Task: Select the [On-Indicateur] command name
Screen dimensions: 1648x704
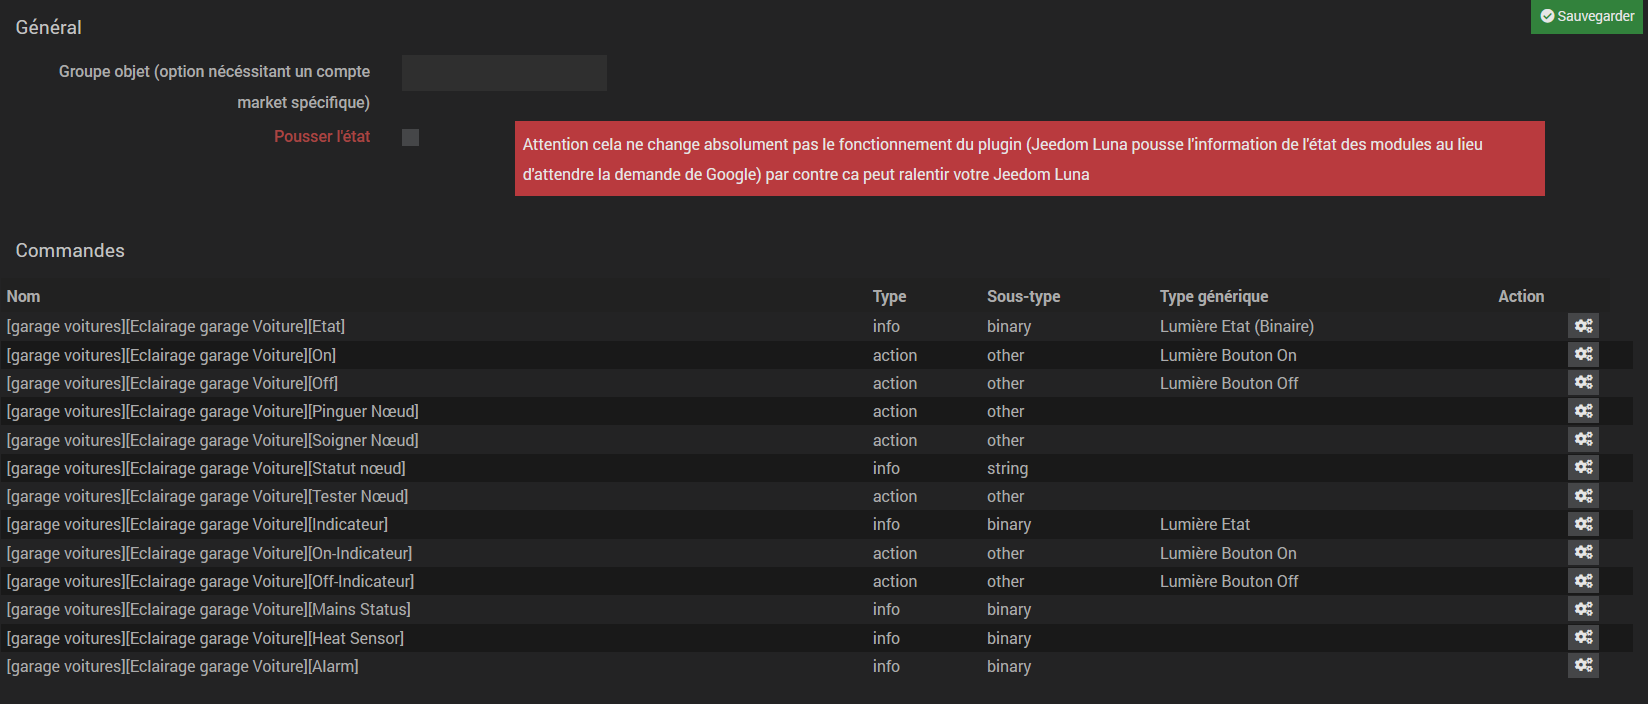Action: (x=209, y=553)
